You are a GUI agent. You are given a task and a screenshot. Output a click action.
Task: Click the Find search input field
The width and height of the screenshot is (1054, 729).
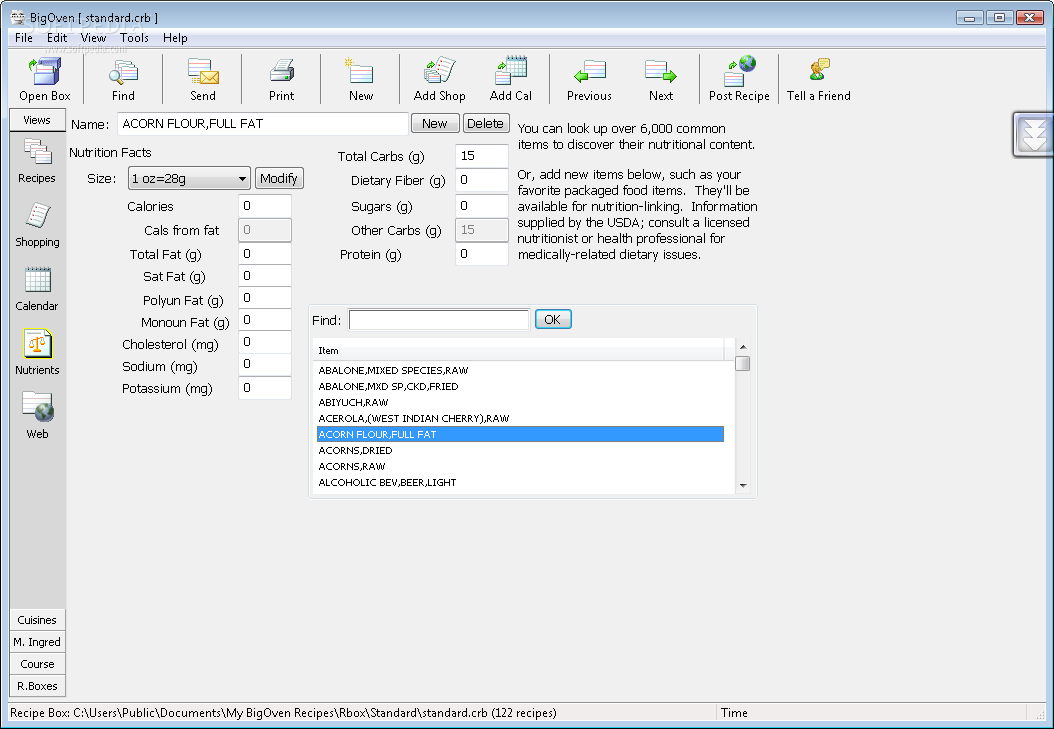point(439,320)
